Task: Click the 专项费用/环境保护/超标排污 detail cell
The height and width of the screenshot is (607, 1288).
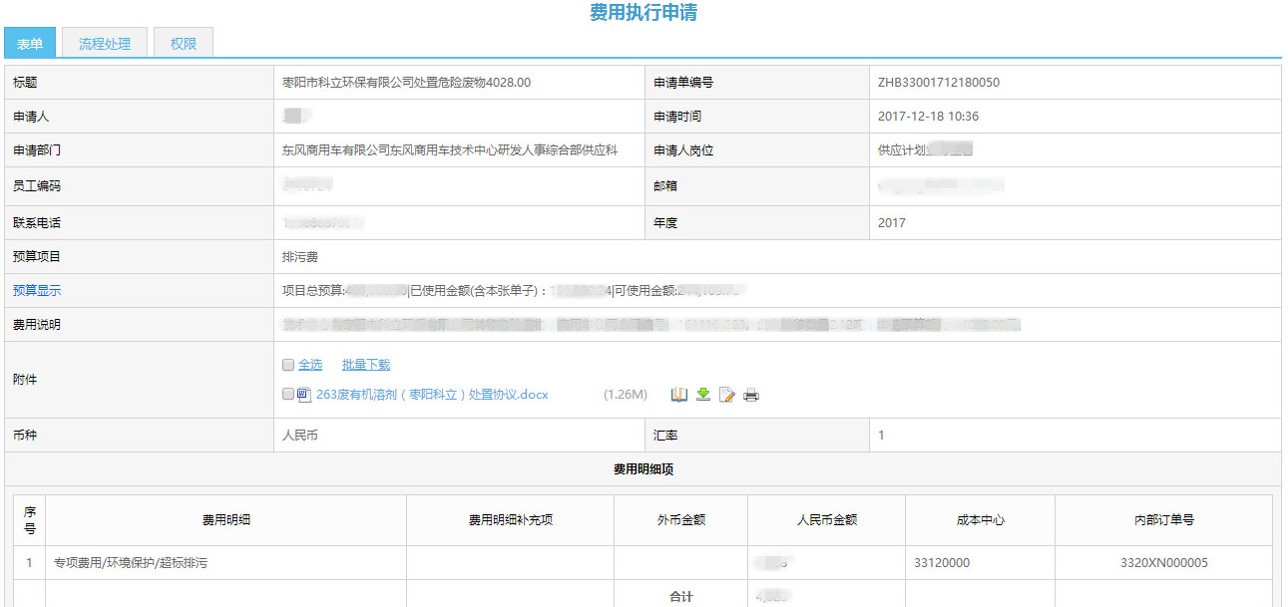Action: click(x=126, y=563)
